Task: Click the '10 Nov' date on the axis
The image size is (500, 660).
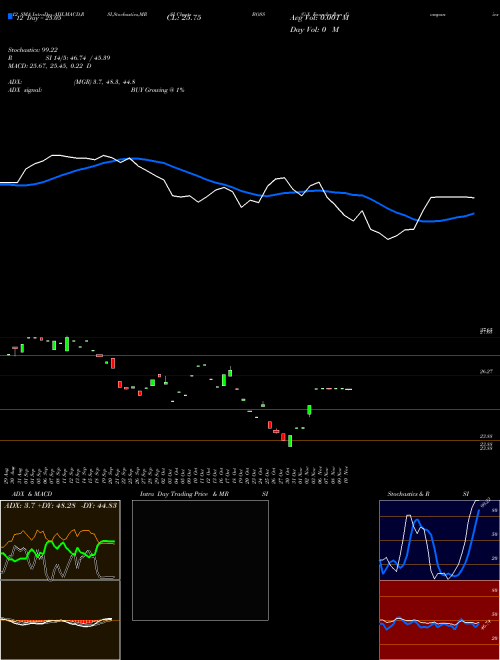Action: point(346,475)
